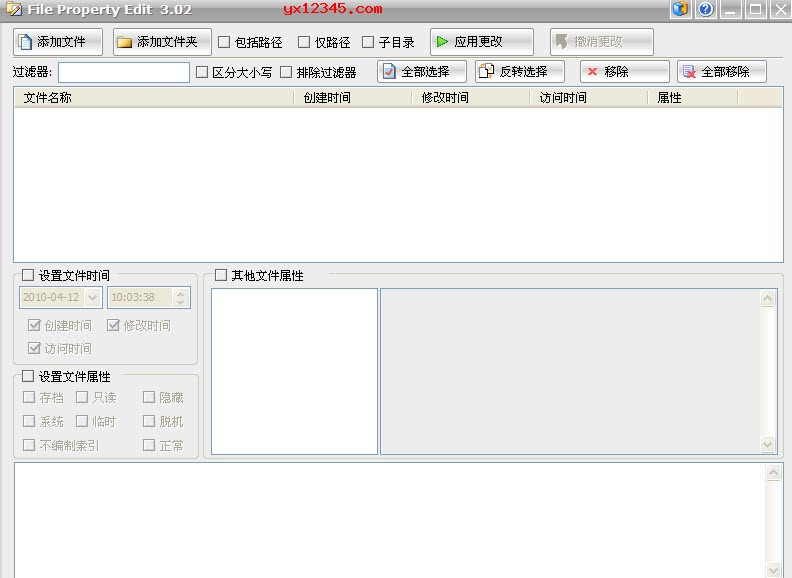Click the time stepper up arrow
The width and height of the screenshot is (792, 578).
[x=181, y=293]
